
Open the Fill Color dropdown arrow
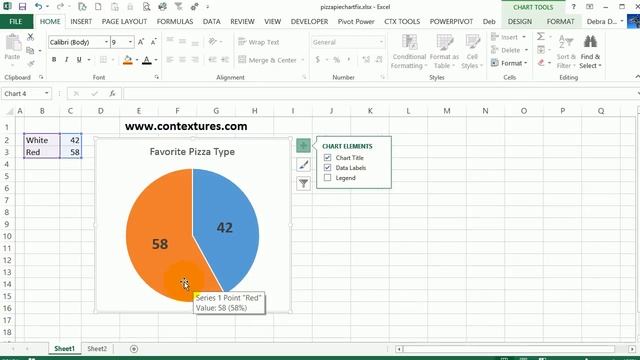137,60
